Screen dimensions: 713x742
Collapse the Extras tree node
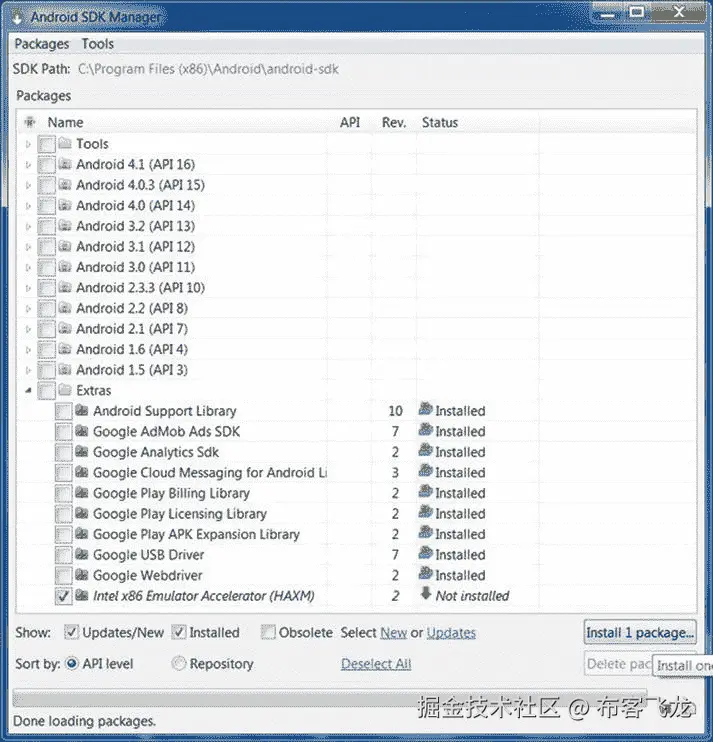(x=28, y=390)
